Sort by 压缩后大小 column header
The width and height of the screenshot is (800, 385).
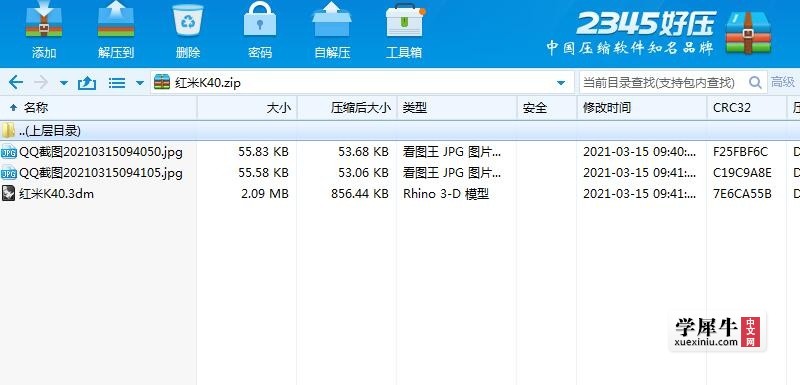coord(347,108)
